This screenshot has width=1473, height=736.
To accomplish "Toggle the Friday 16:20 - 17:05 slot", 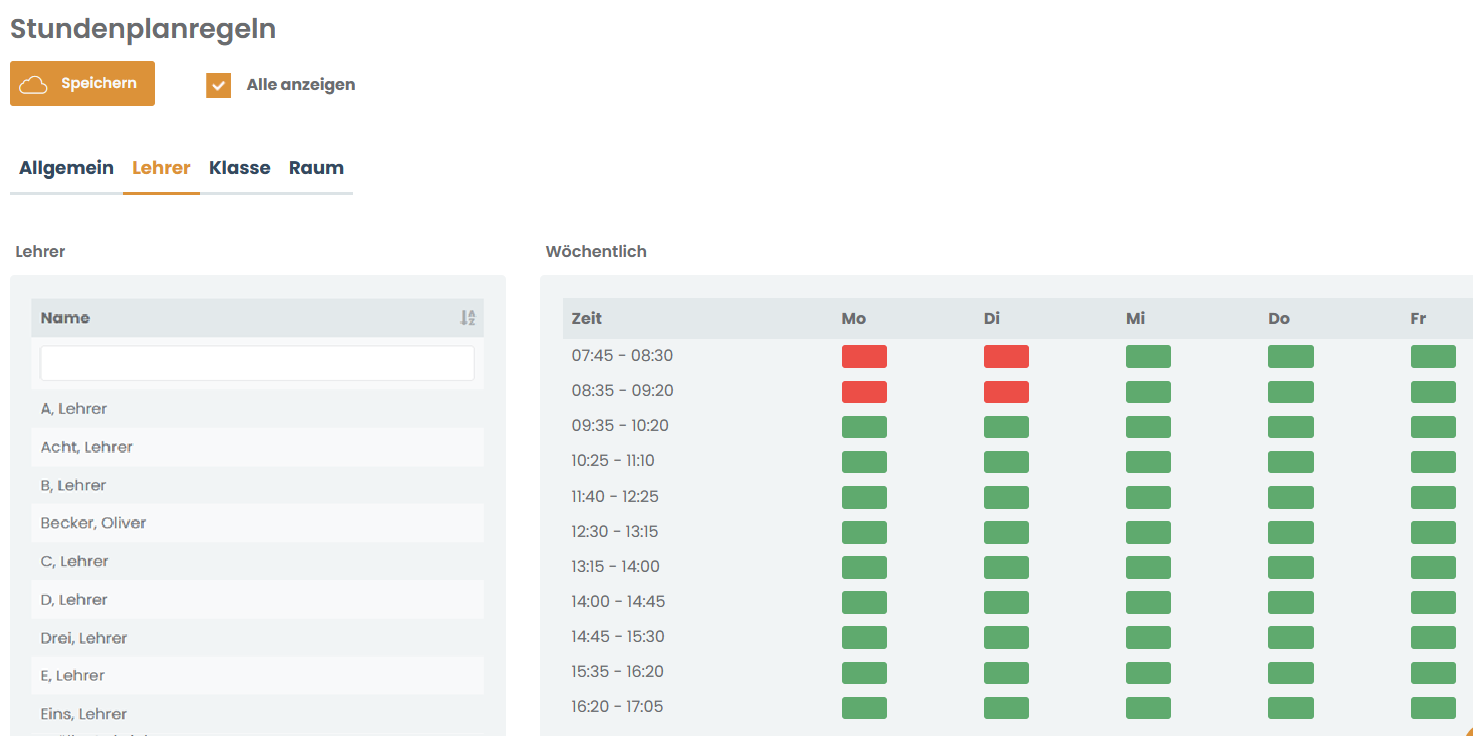I will point(1433,708).
